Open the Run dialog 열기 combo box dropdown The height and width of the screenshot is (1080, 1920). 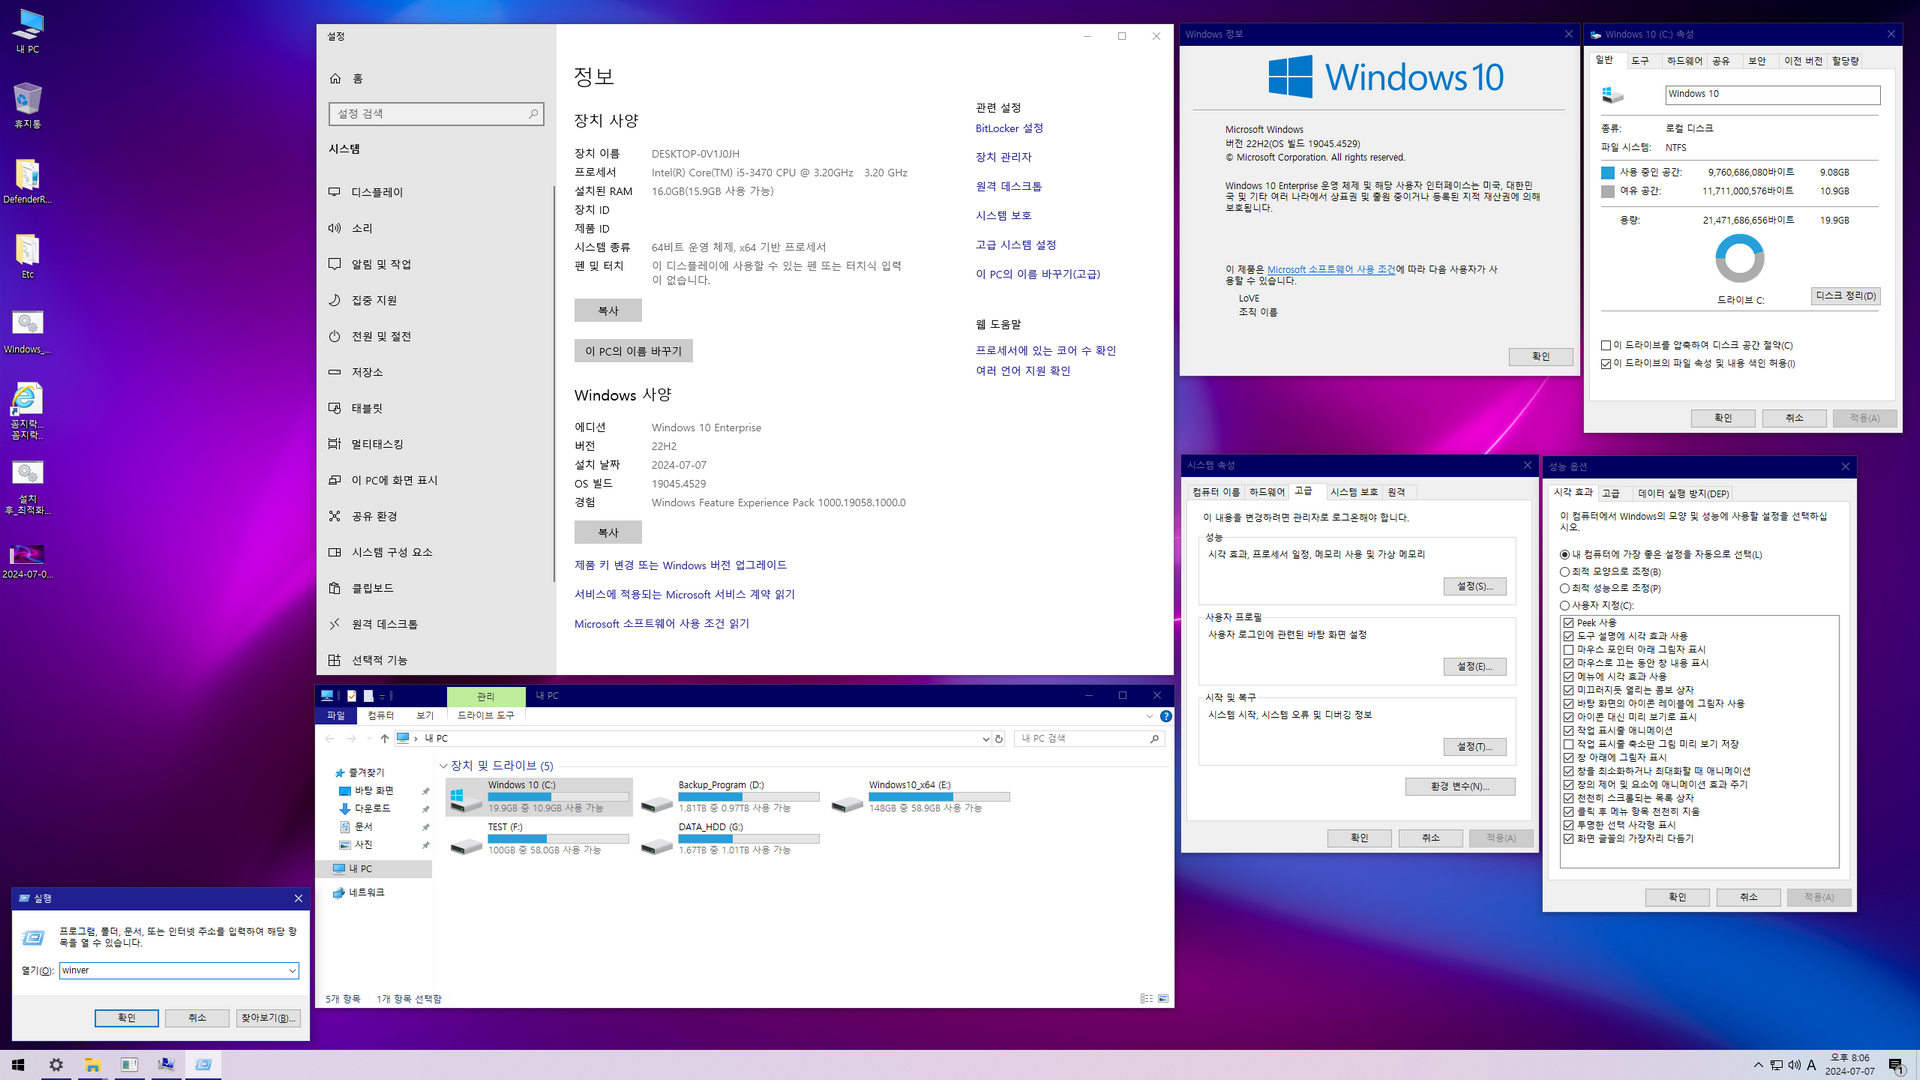(291, 971)
